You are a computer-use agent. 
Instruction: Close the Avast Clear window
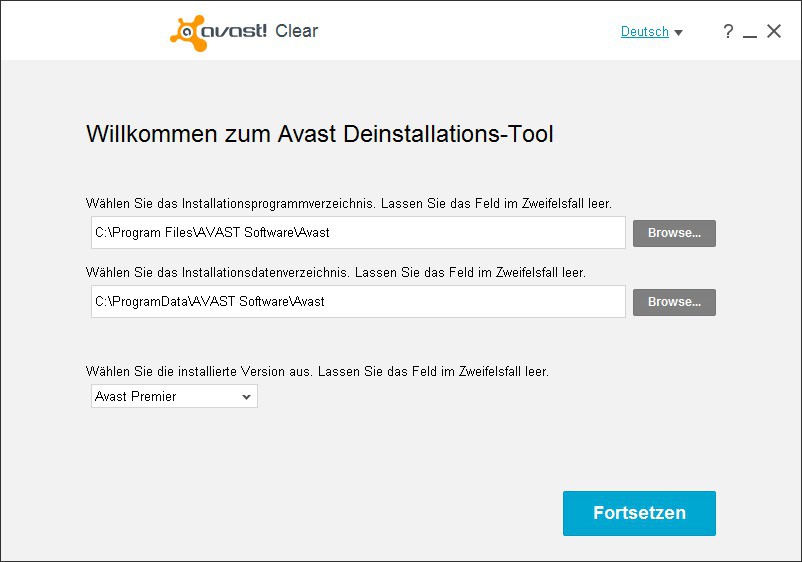pos(774,32)
